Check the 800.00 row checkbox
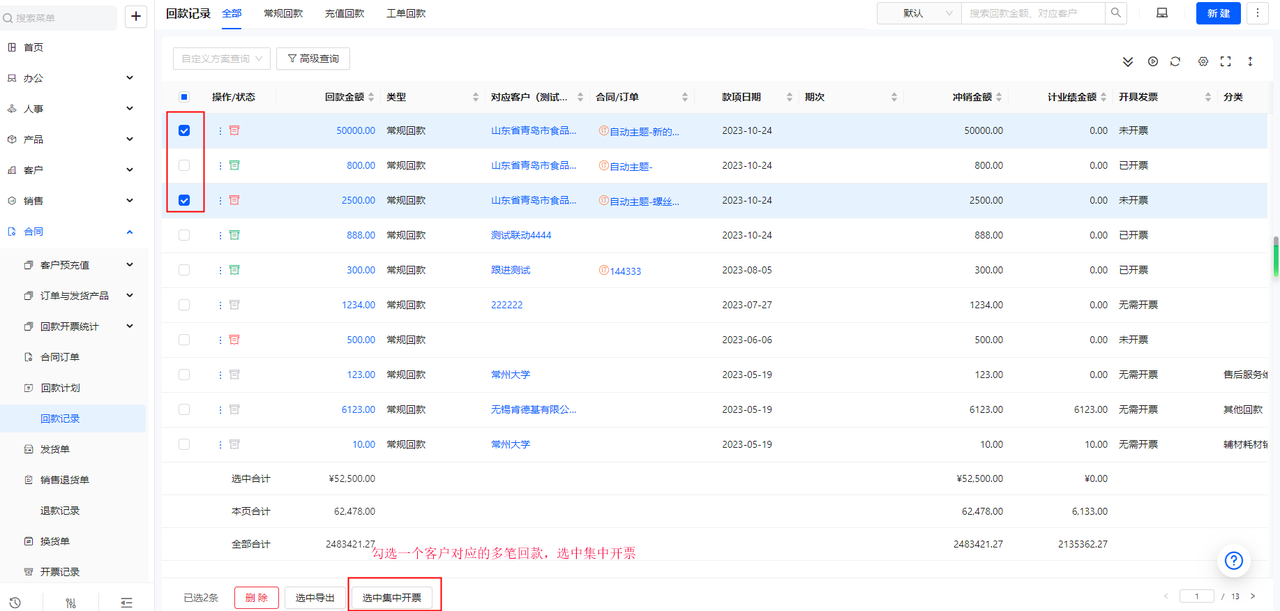Screen dimensions: 1280x611 (184, 165)
